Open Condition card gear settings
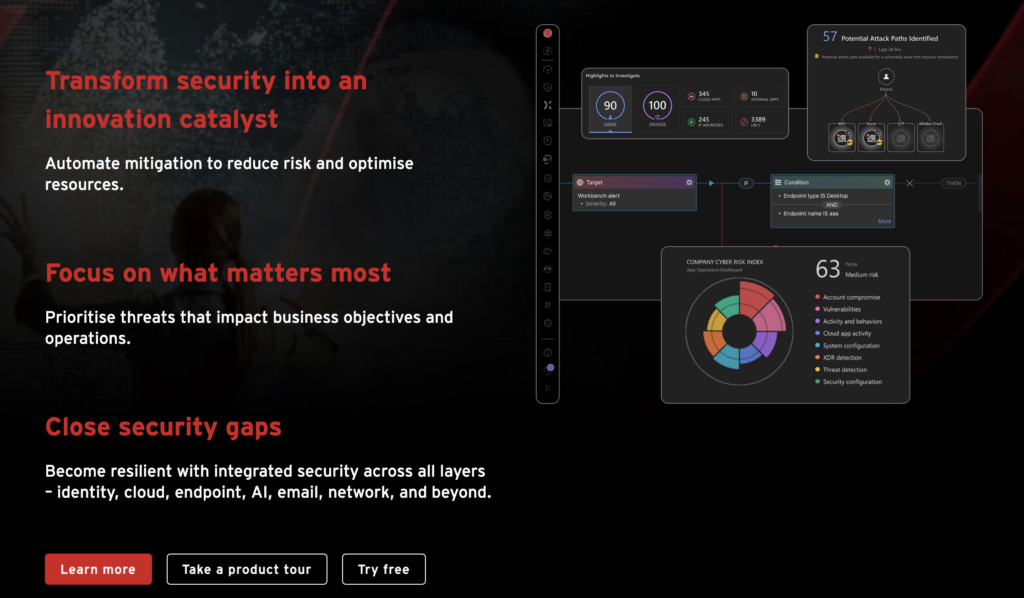 887,182
